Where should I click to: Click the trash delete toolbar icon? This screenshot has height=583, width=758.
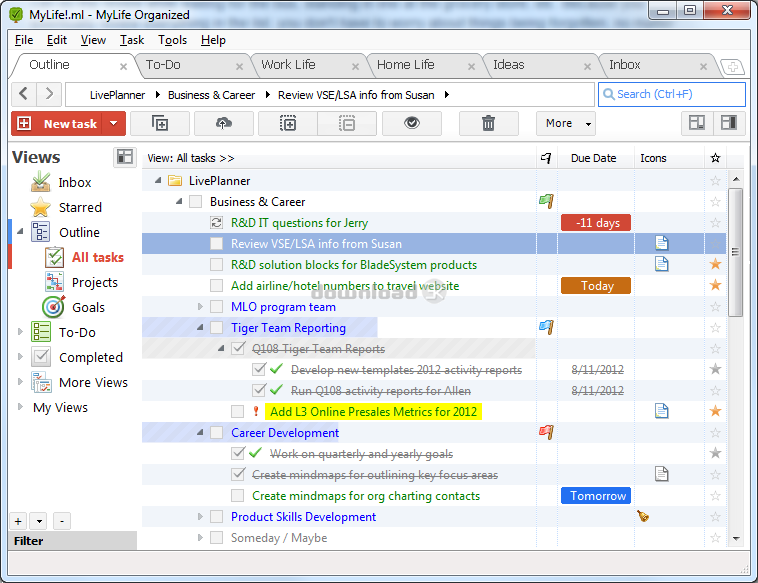tap(488, 124)
